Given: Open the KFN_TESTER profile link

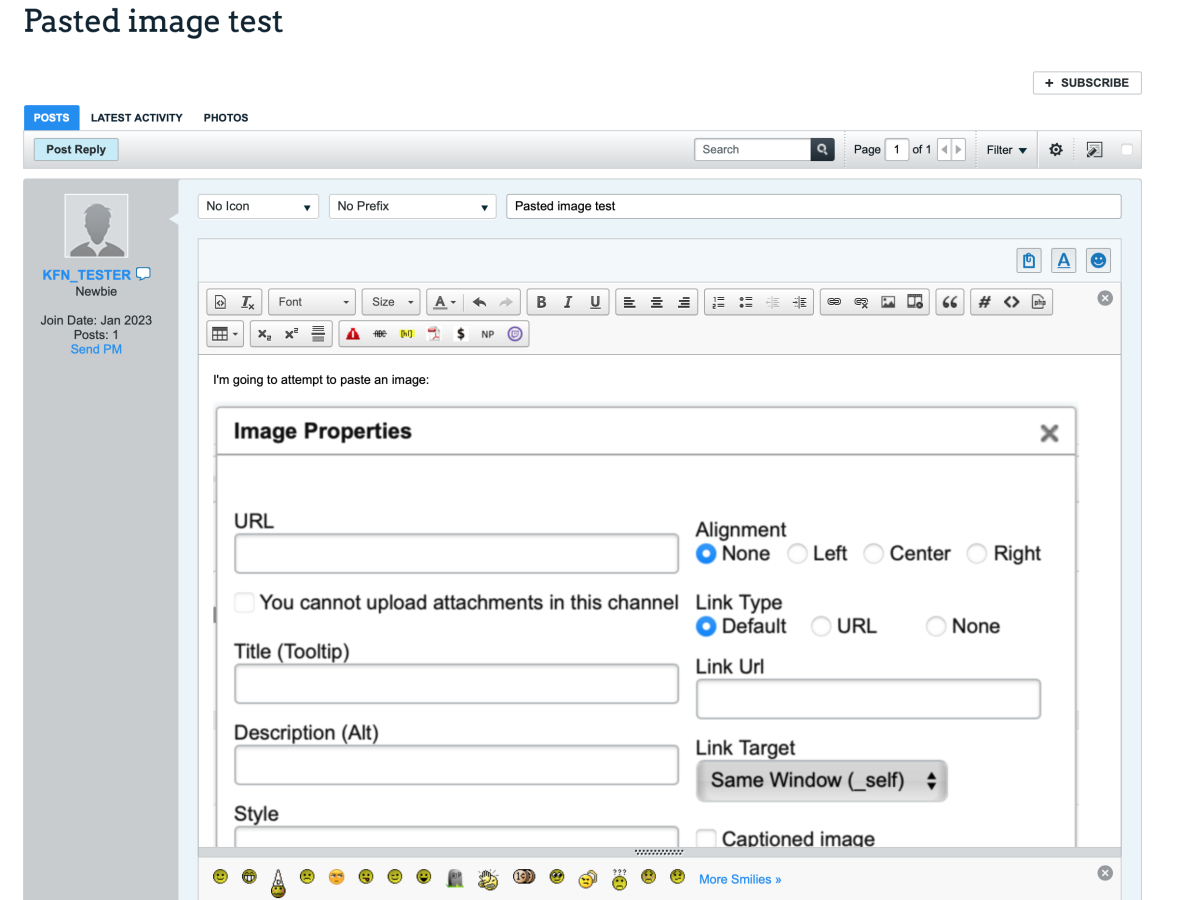Looking at the screenshot, I should (x=87, y=275).
